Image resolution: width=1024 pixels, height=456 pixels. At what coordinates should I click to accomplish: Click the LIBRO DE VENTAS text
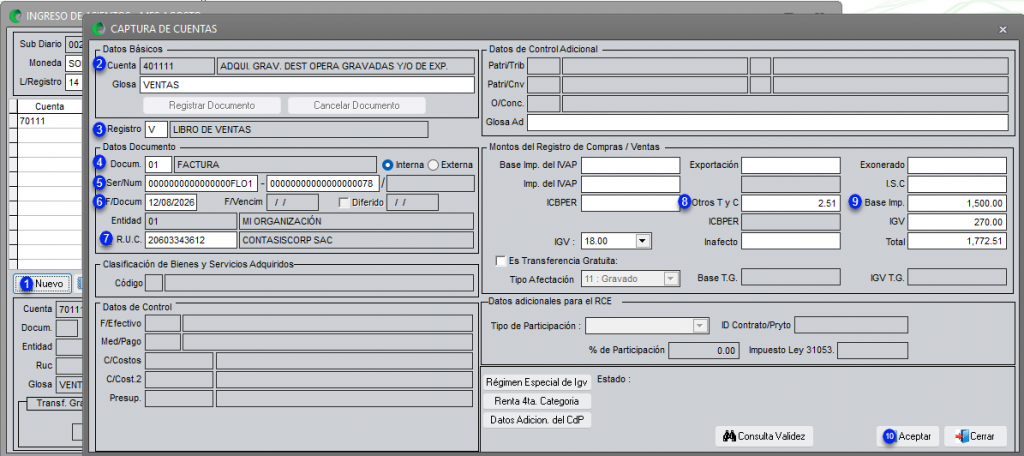pos(212,130)
